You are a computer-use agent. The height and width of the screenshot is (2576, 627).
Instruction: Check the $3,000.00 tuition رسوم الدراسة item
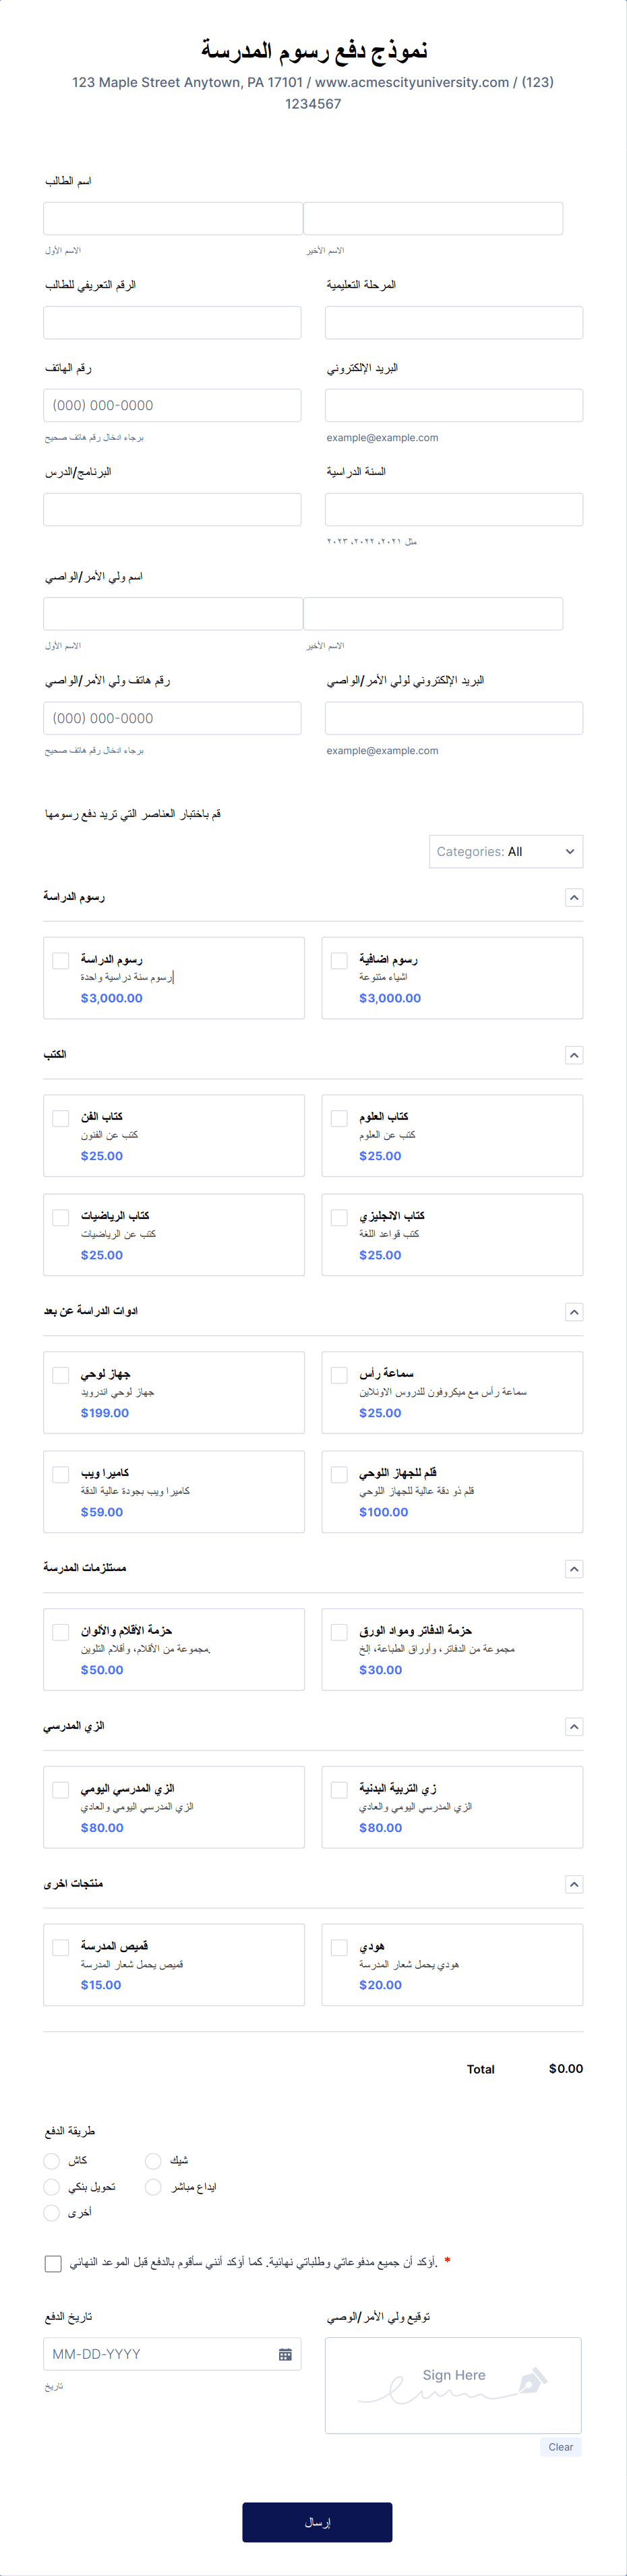[61, 961]
